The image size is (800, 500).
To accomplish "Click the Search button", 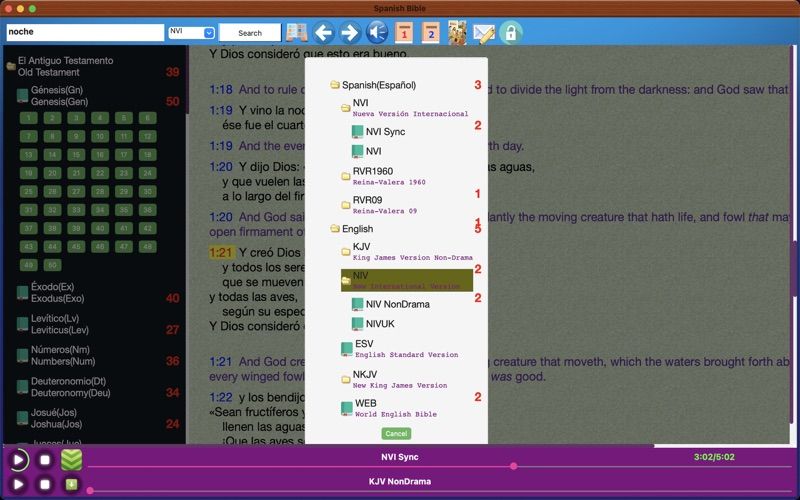I will [x=250, y=33].
